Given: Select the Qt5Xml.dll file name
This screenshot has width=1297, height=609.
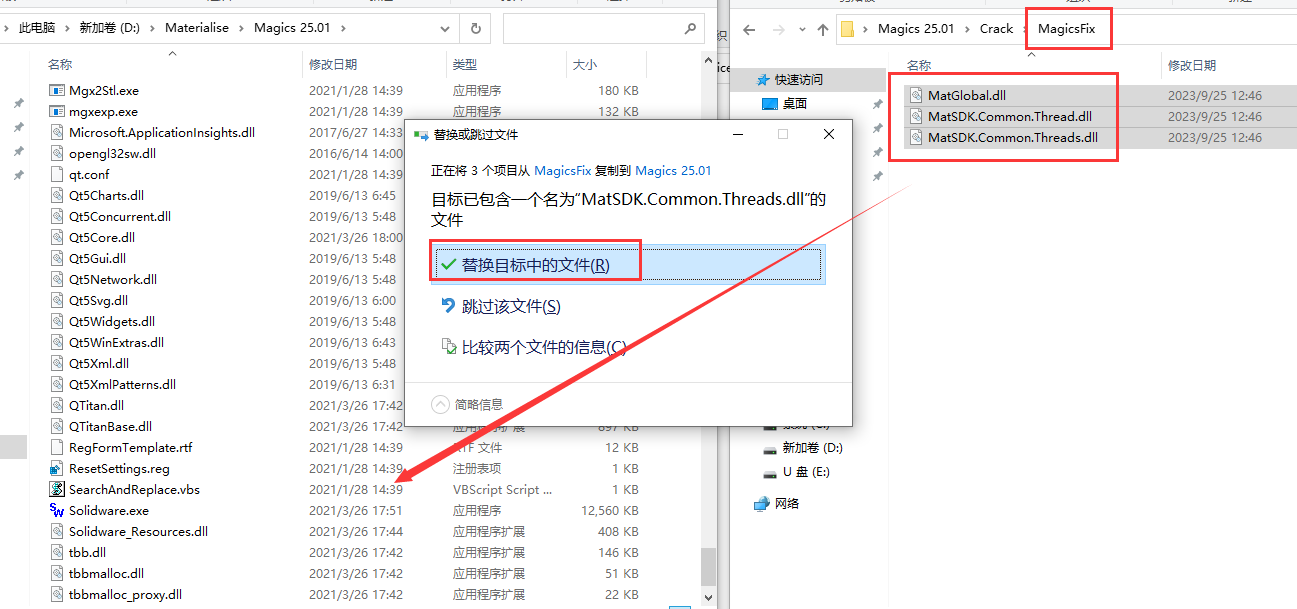Looking at the screenshot, I should (x=98, y=364).
